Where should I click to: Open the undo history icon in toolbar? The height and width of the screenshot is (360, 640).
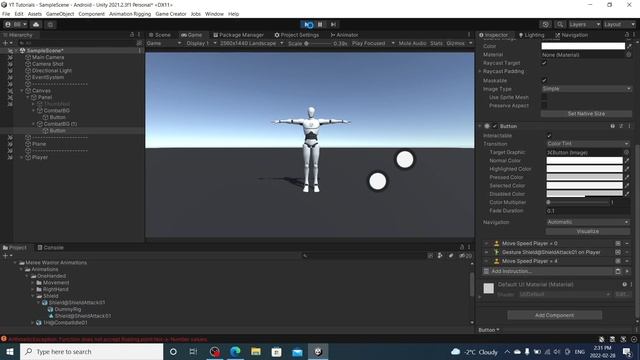click(x=545, y=24)
